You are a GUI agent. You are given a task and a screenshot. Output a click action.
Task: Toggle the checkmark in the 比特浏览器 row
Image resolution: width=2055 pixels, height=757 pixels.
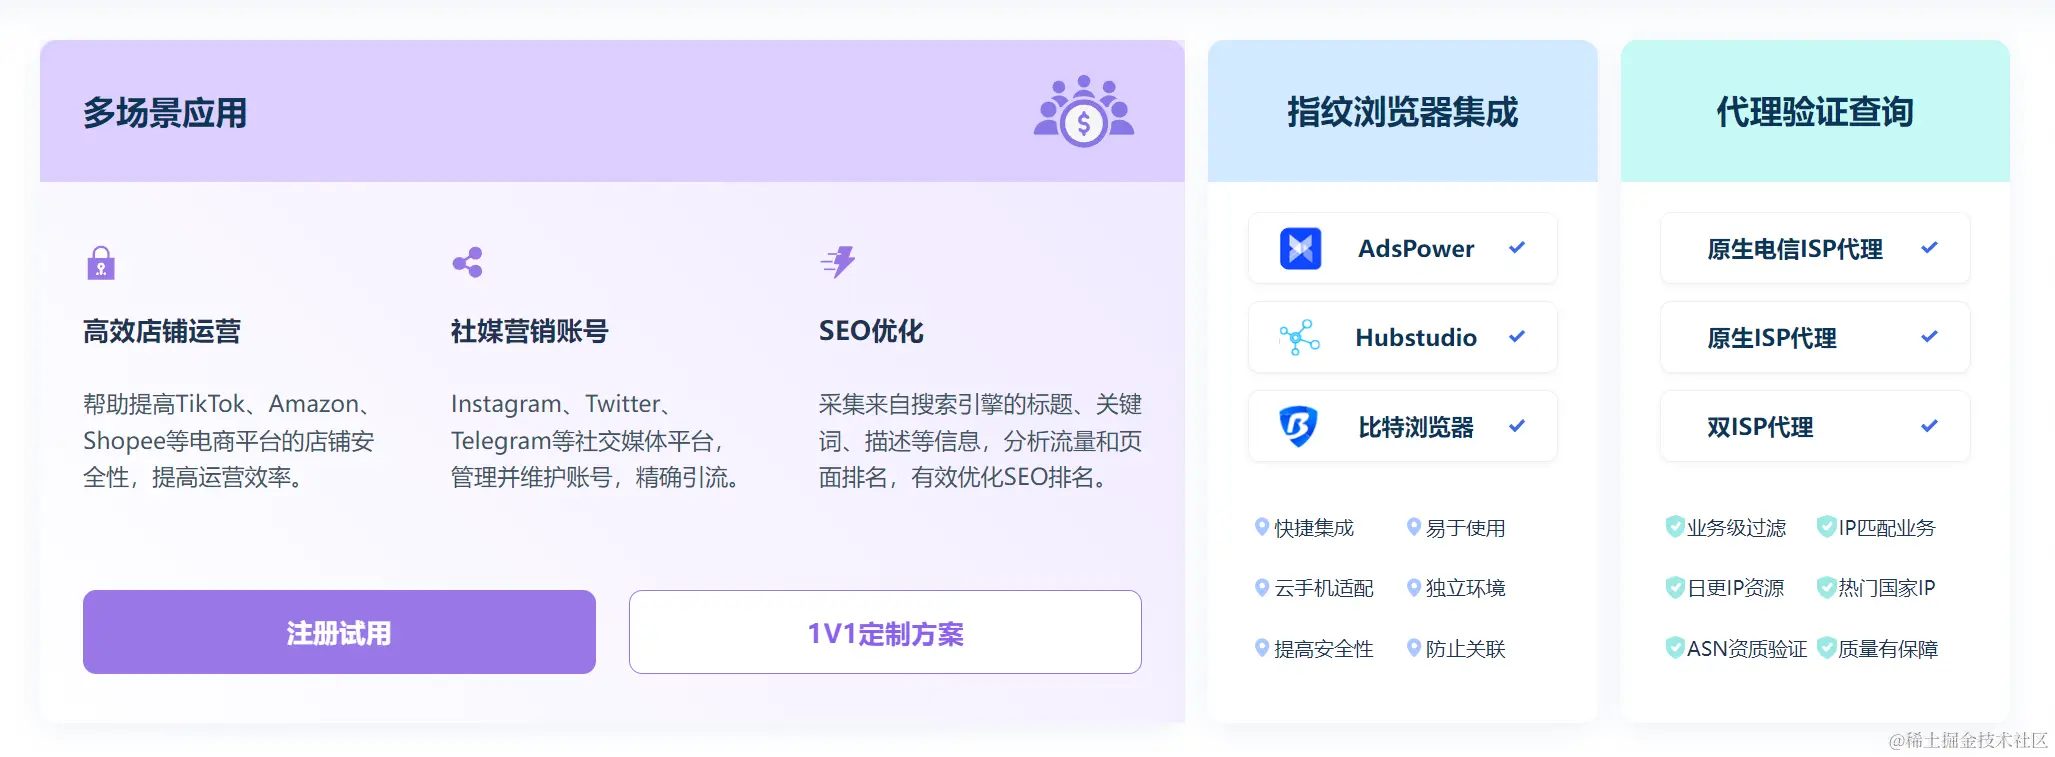point(1517,425)
